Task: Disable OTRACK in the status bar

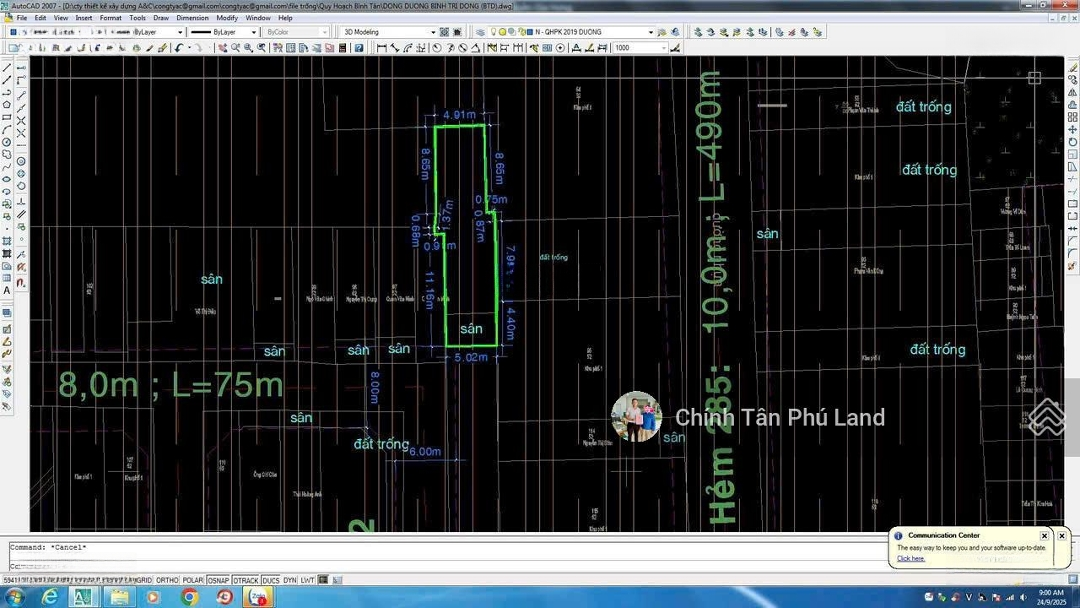Action: 245,580
